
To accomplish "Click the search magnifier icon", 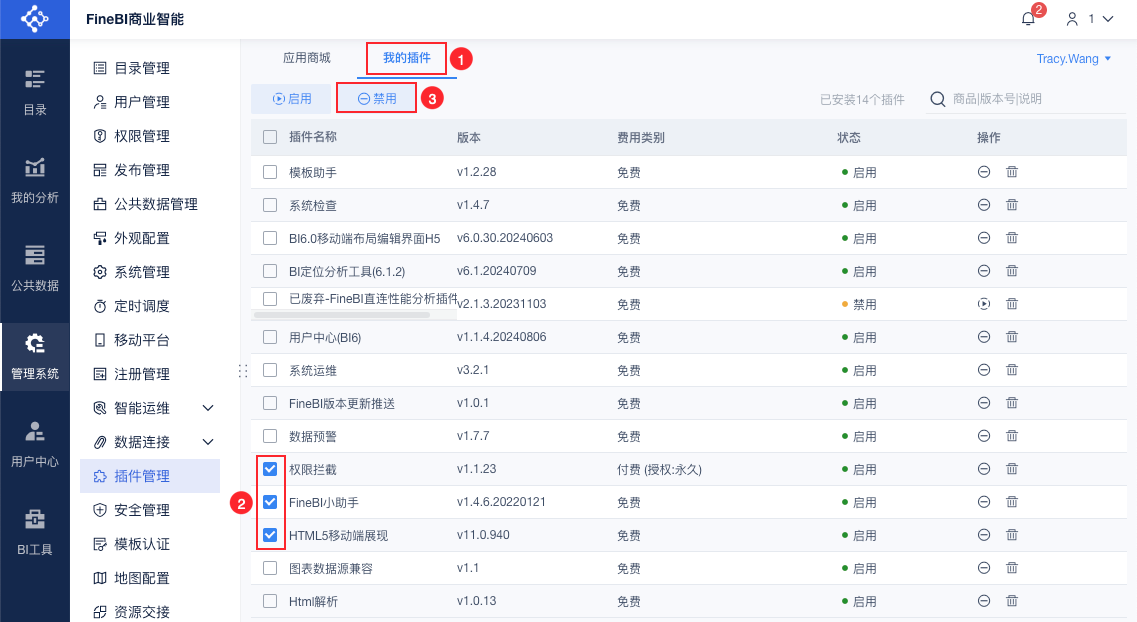I will [938, 99].
